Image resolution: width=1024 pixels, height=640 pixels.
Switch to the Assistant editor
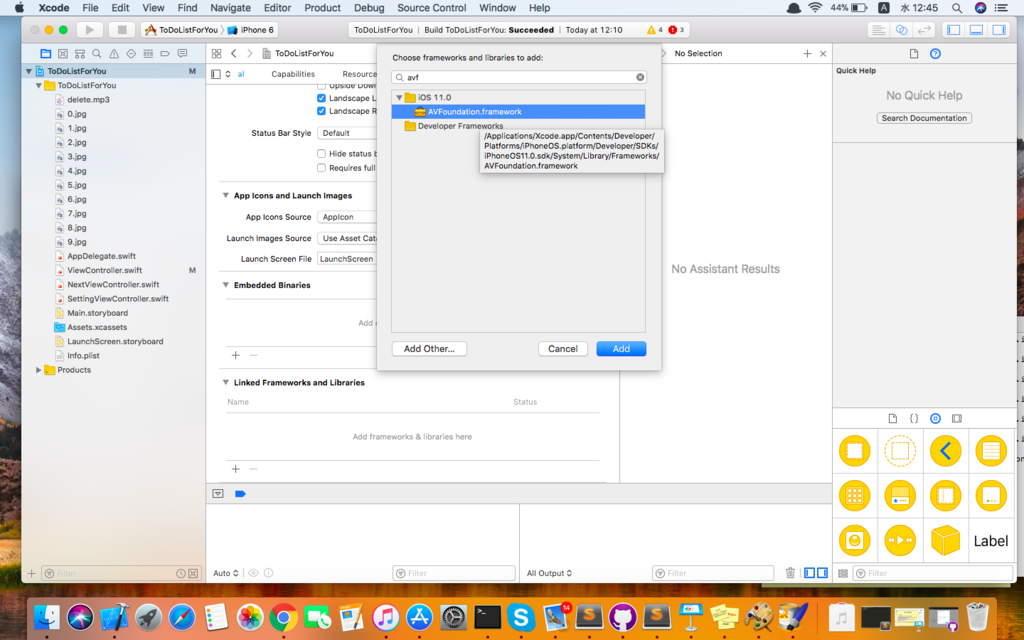click(x=901, y=30)
